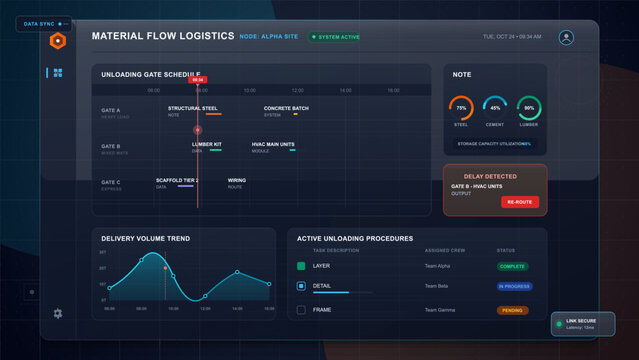Click the Complete status badge

tap(512, 266)
